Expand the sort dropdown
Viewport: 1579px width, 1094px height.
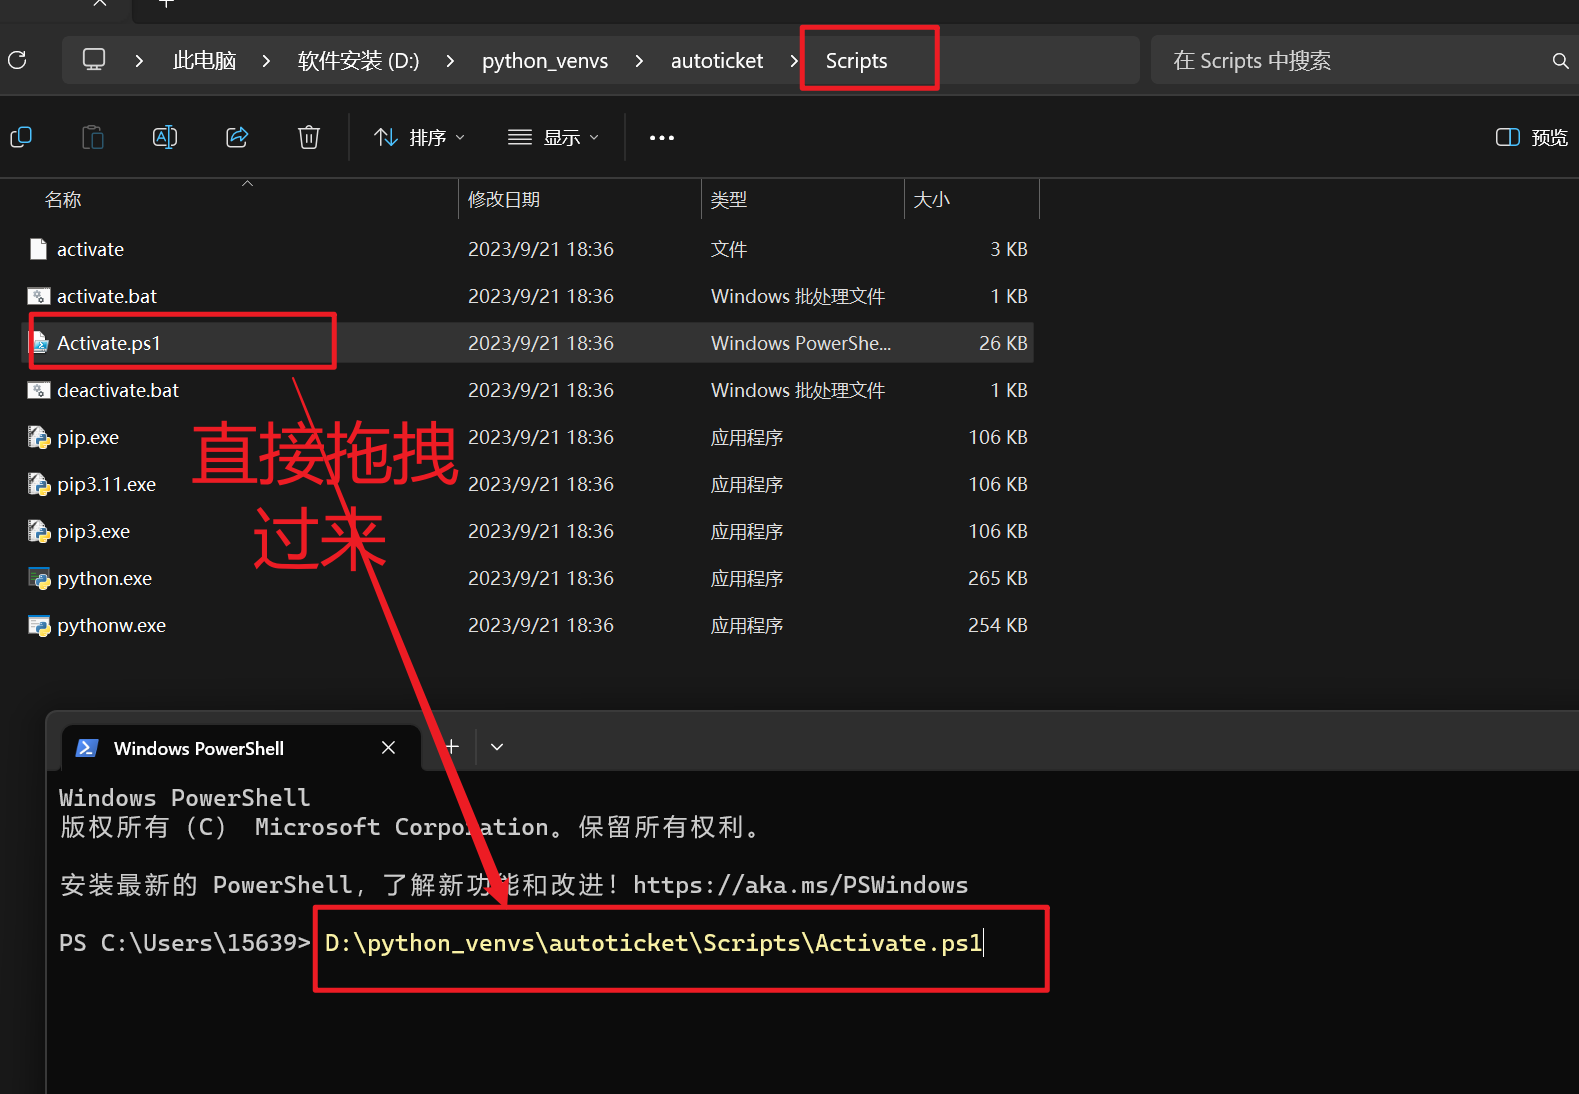coord(419,138)
